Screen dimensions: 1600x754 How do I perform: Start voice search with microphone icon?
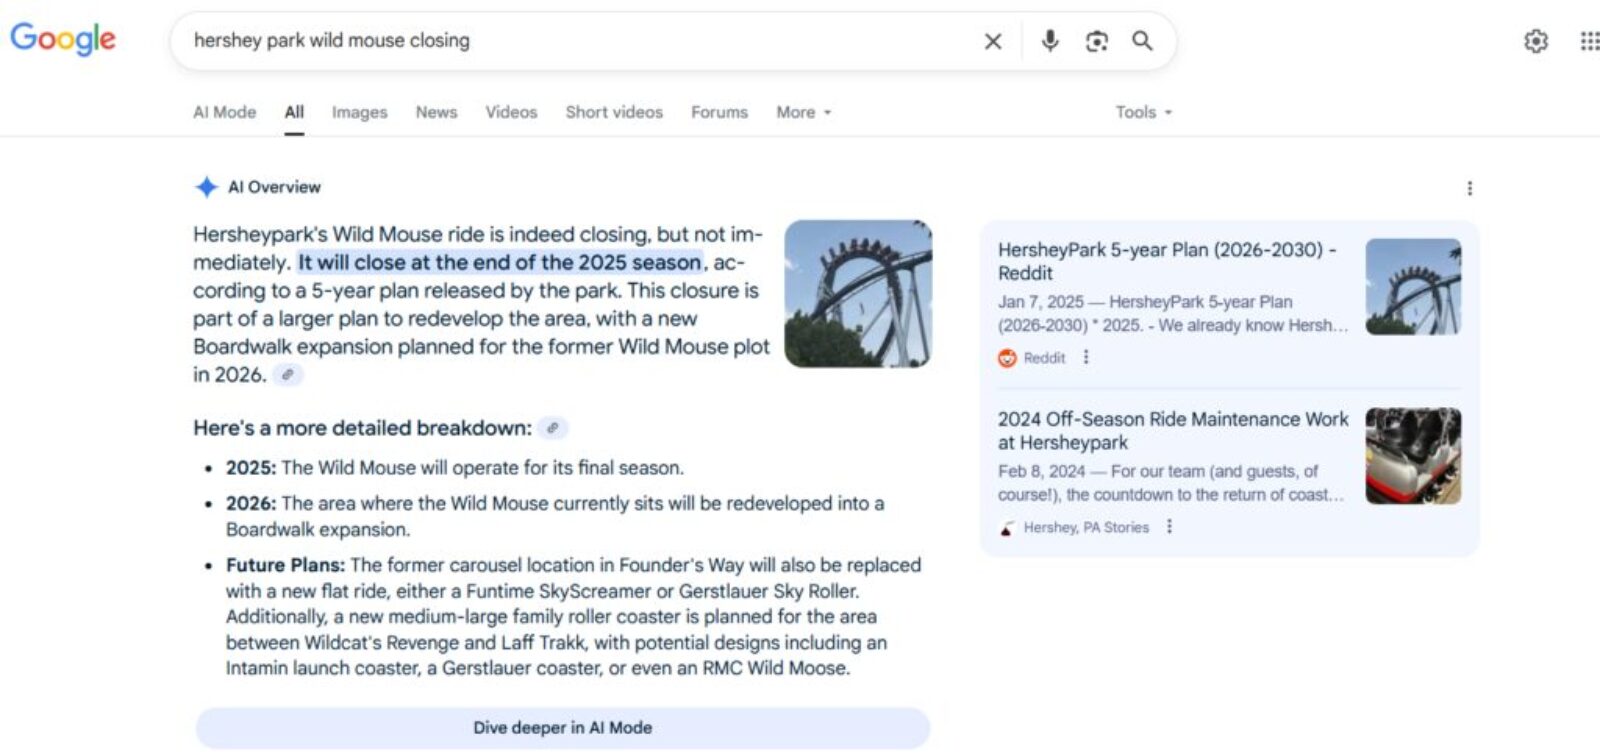click(x=1049, y=41)
